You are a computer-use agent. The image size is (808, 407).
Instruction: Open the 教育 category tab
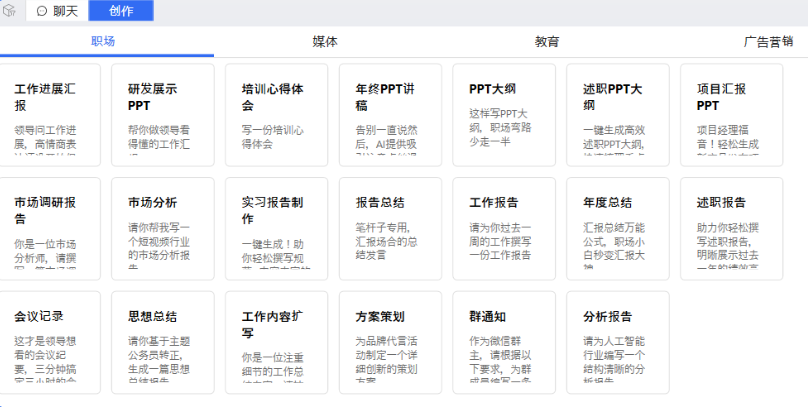coord(547,42)
